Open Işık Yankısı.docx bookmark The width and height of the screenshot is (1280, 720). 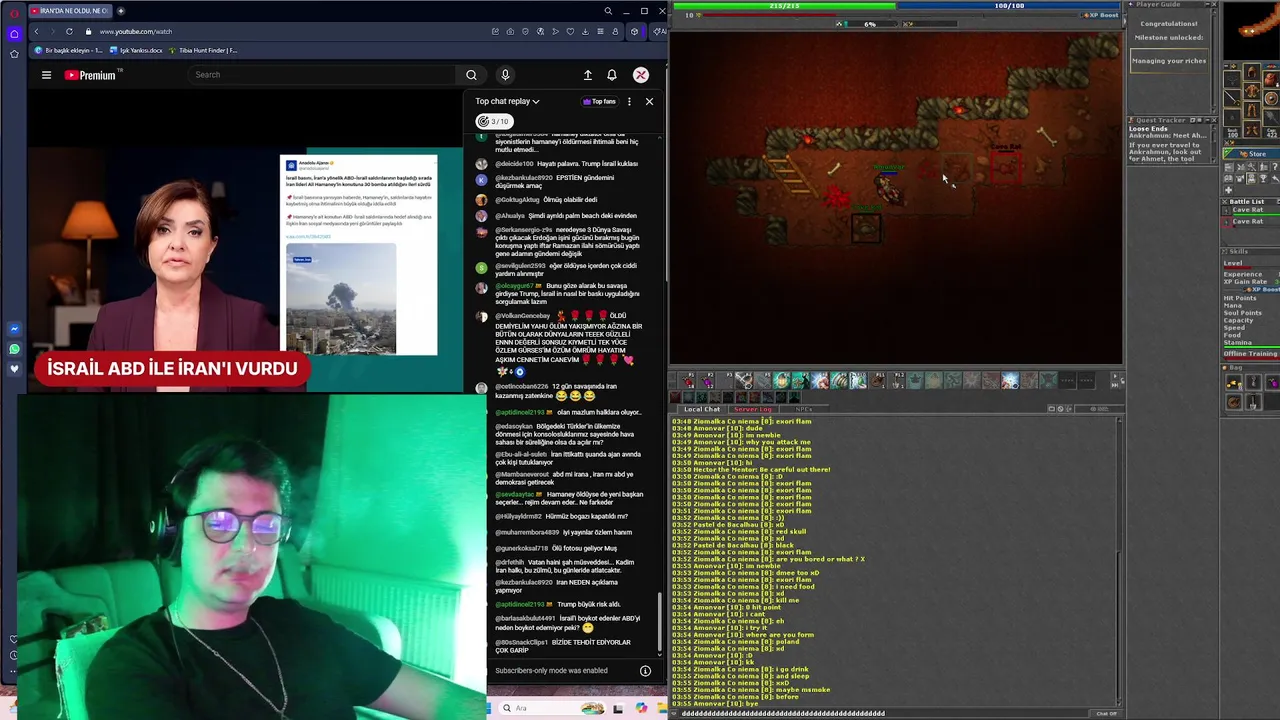(135, 50)
